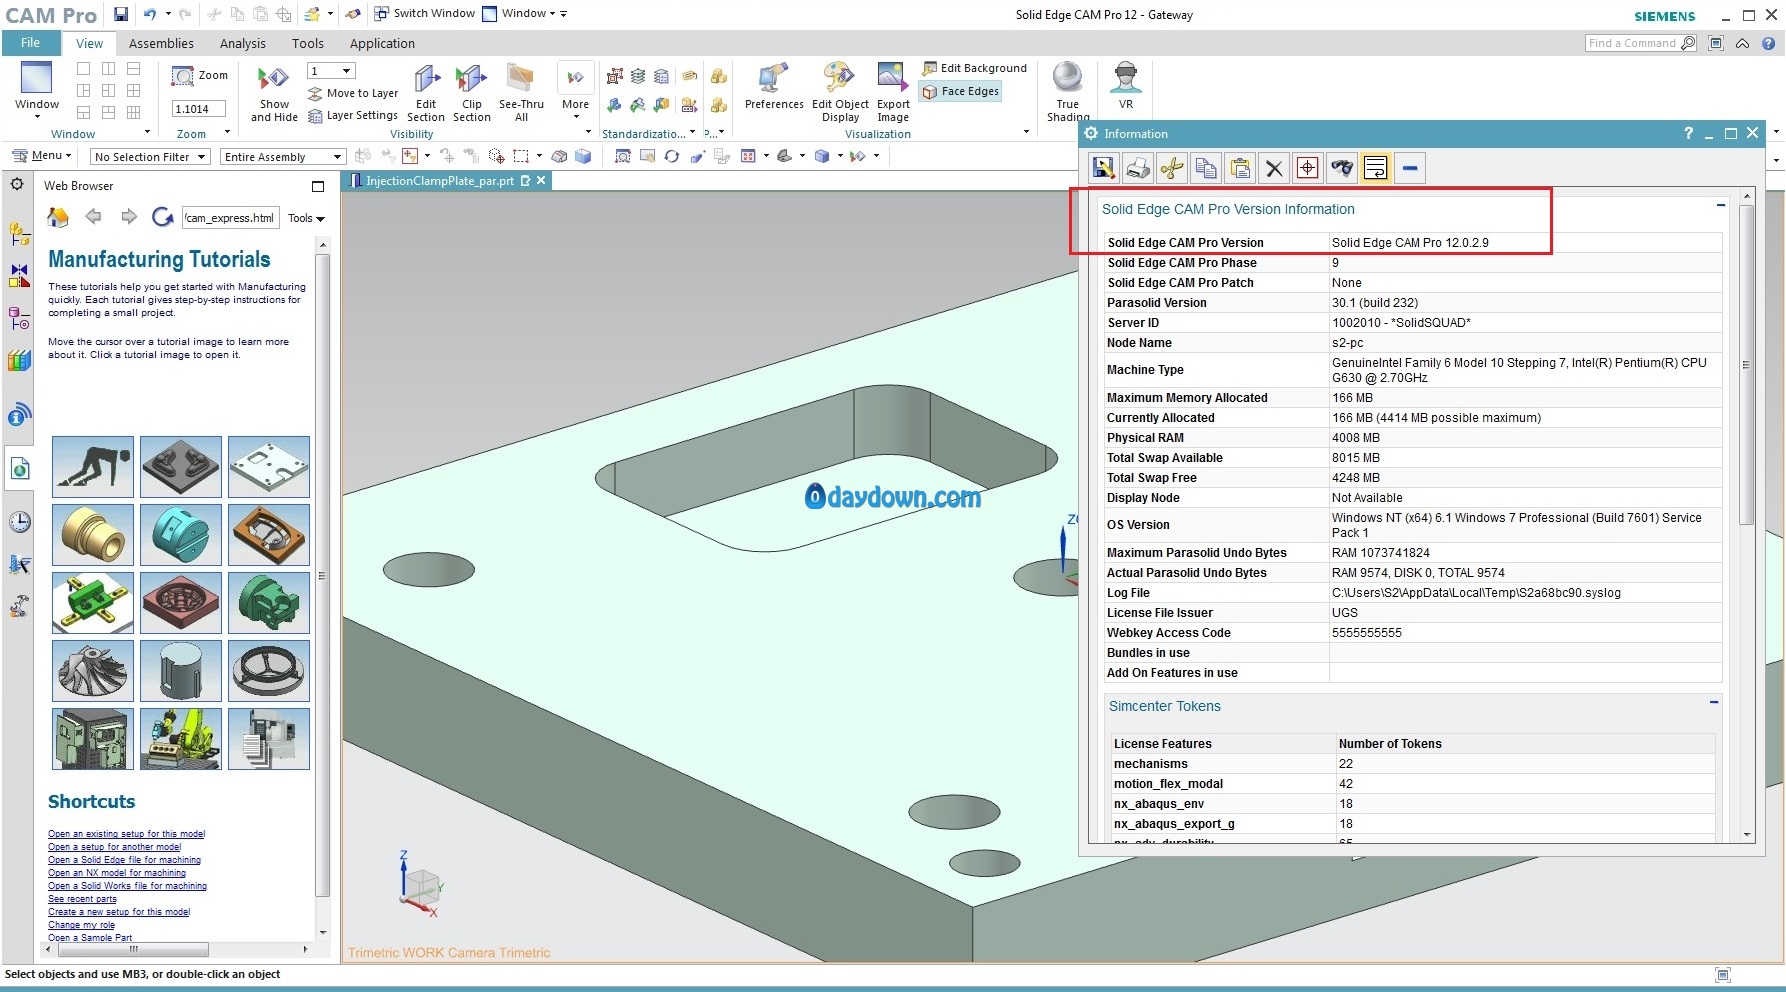Reload the Web Browser page
This screenshot has height=992, width=1786.
[x=162, y=217]
